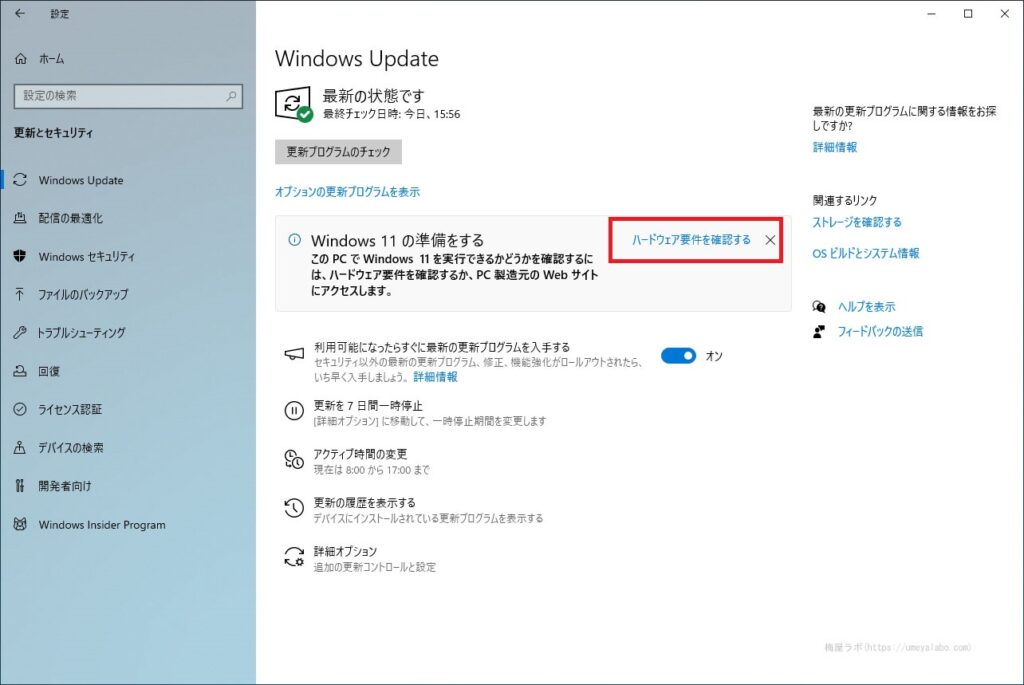
Task: Open オプションの更新プログラムを表示 link
Action: (347, 192)
